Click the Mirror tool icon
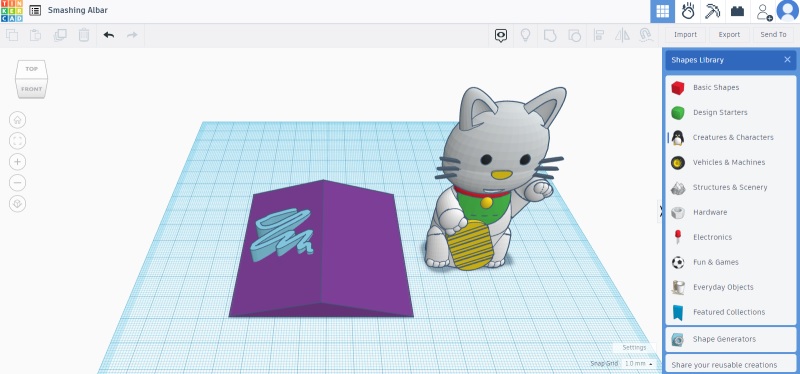This screenshot has width=800, height=374. (x=622, y=35)
